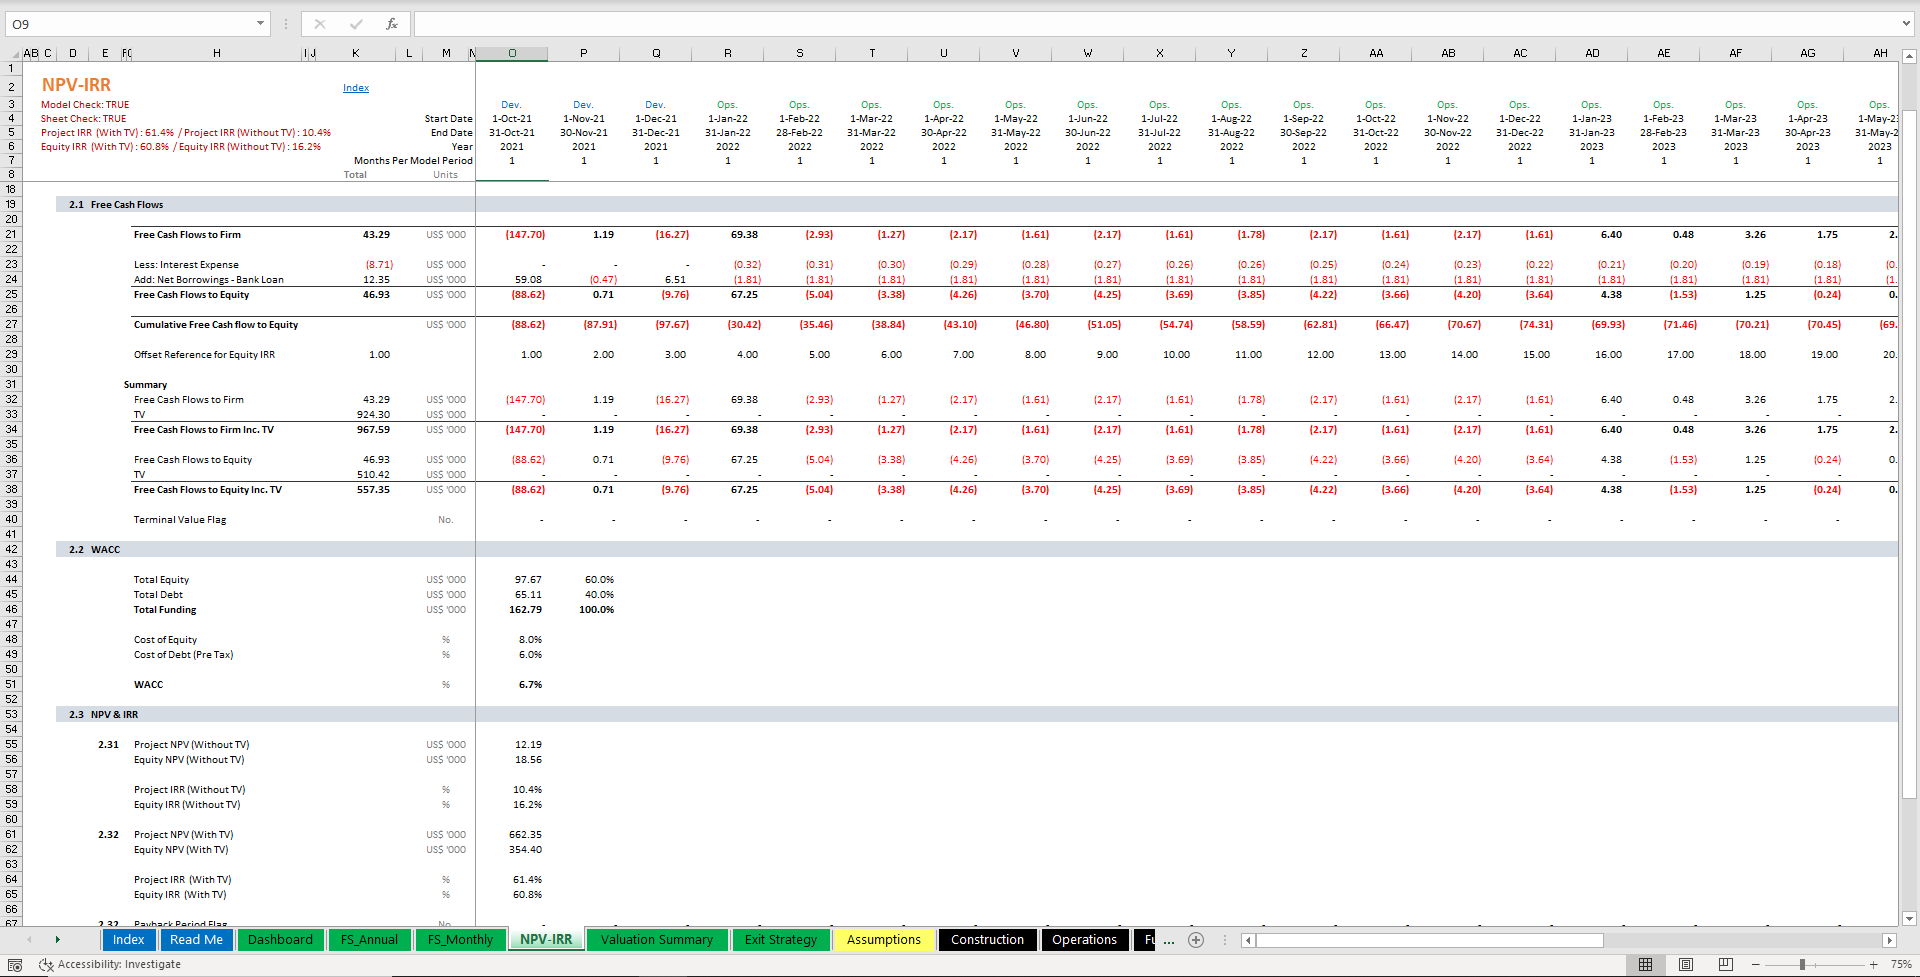Open Accessibility: Investigate in status bar

[x=110, y=964]
